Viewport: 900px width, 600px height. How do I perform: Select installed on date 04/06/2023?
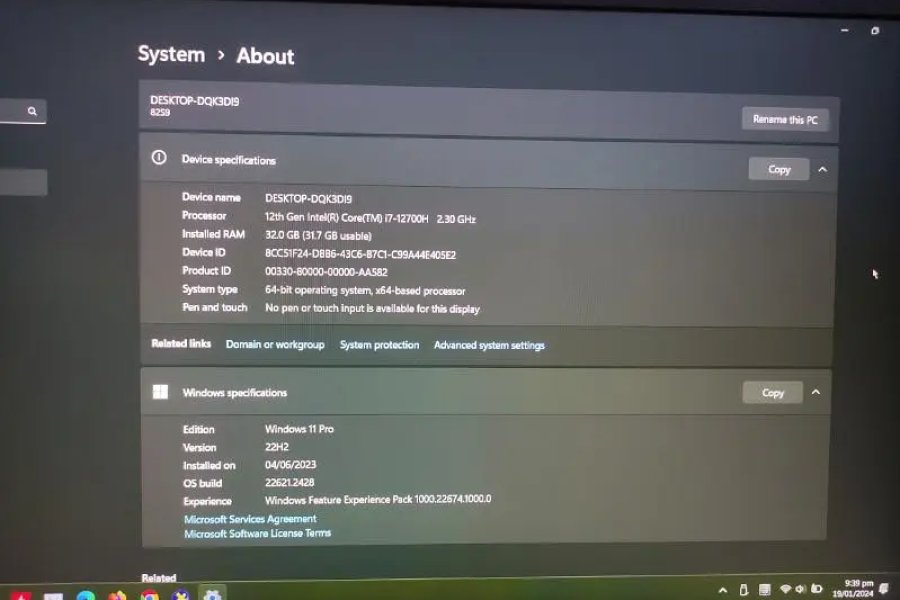pos(290,464)
